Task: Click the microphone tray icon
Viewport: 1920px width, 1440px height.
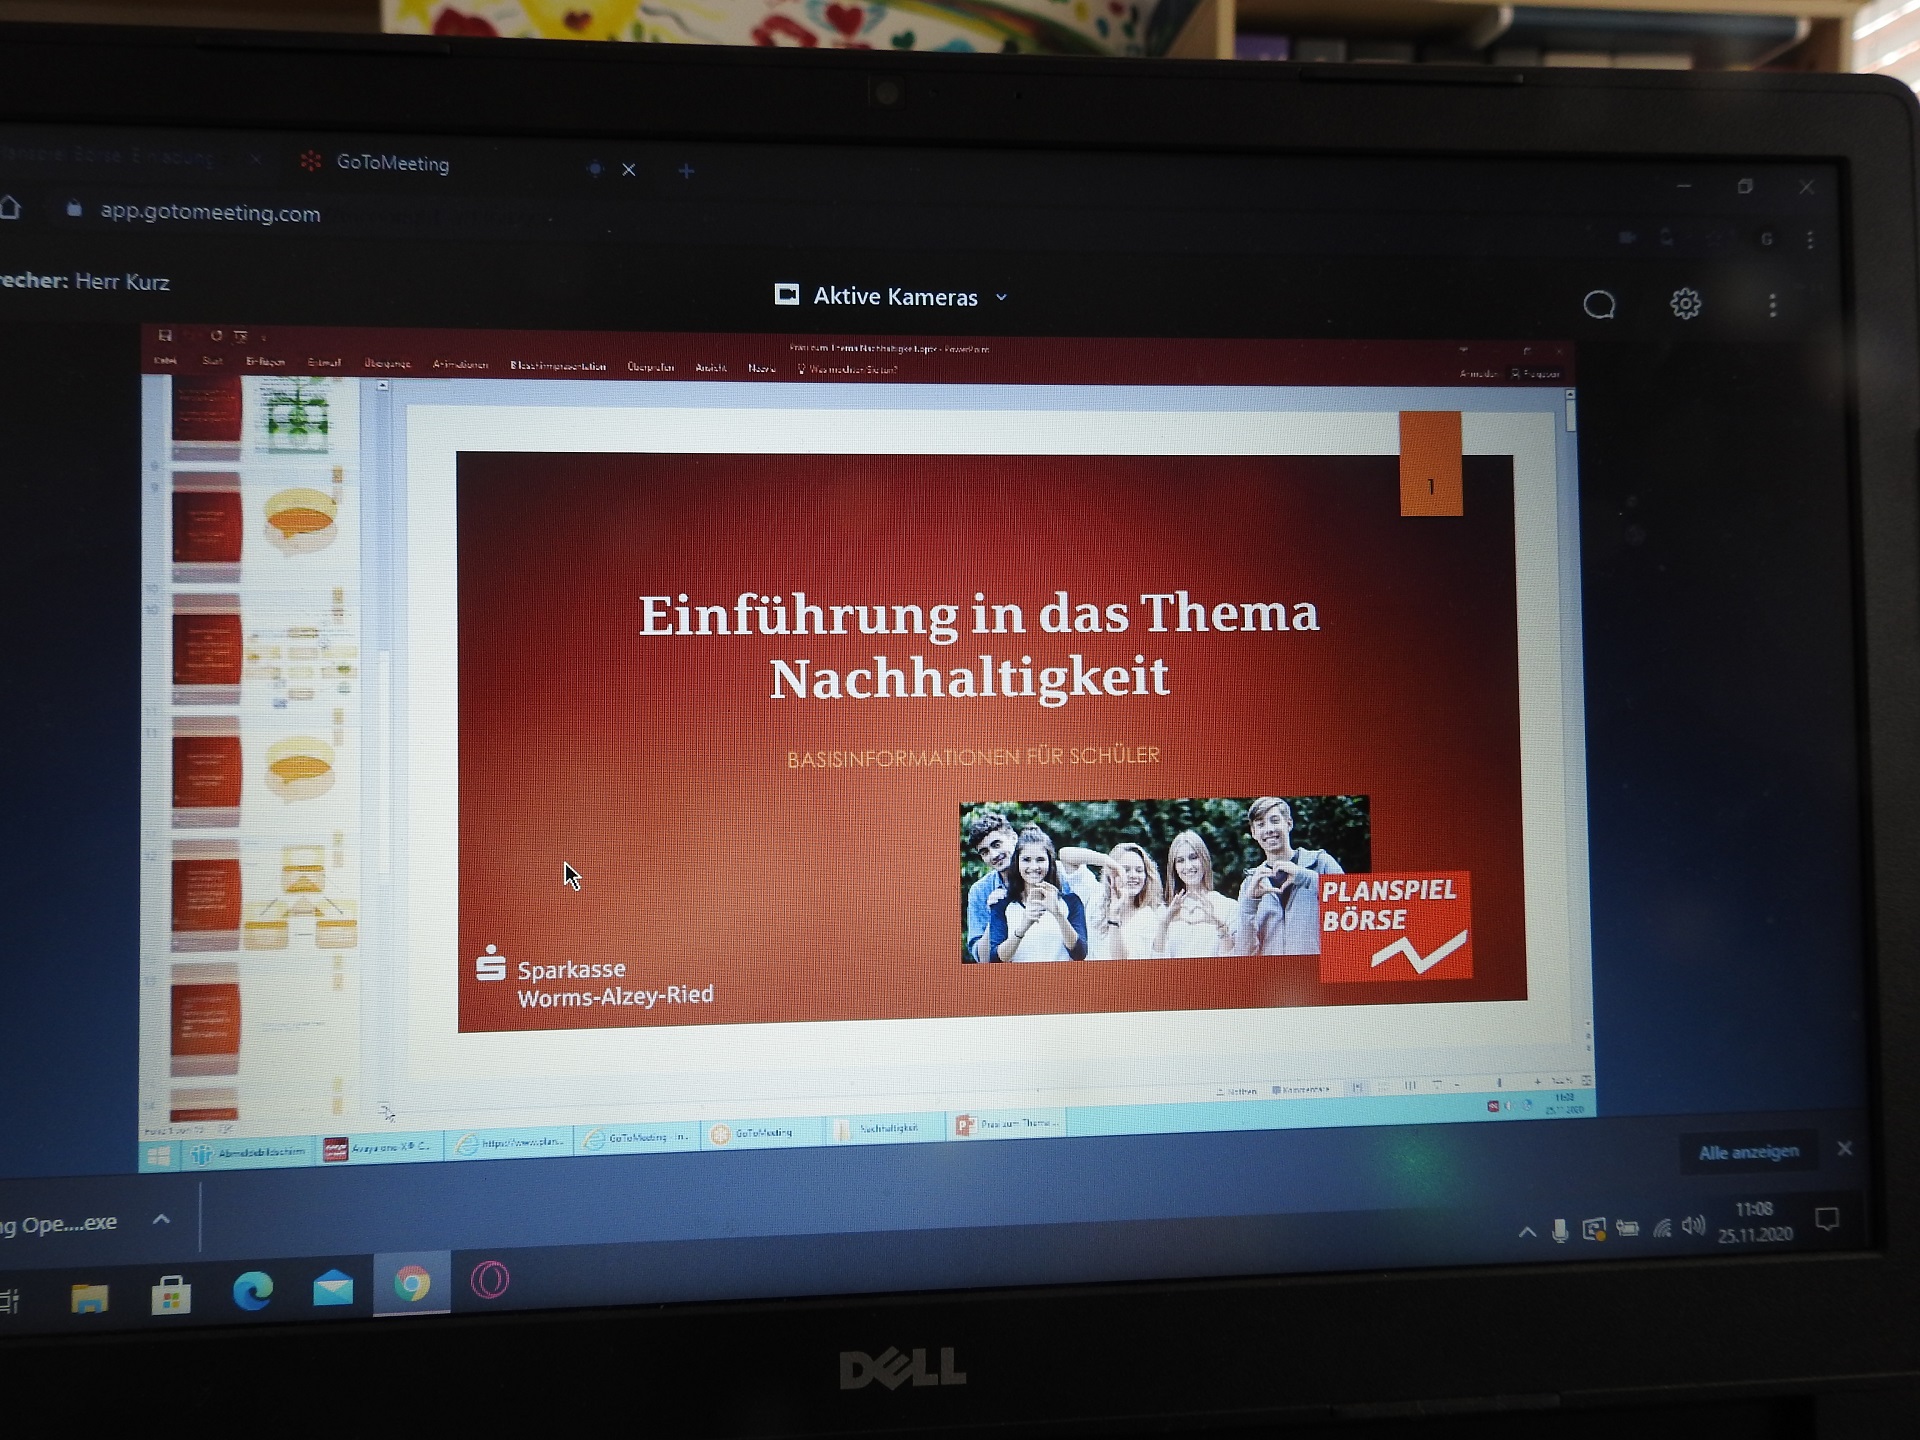Action: coord(1559,1230)
